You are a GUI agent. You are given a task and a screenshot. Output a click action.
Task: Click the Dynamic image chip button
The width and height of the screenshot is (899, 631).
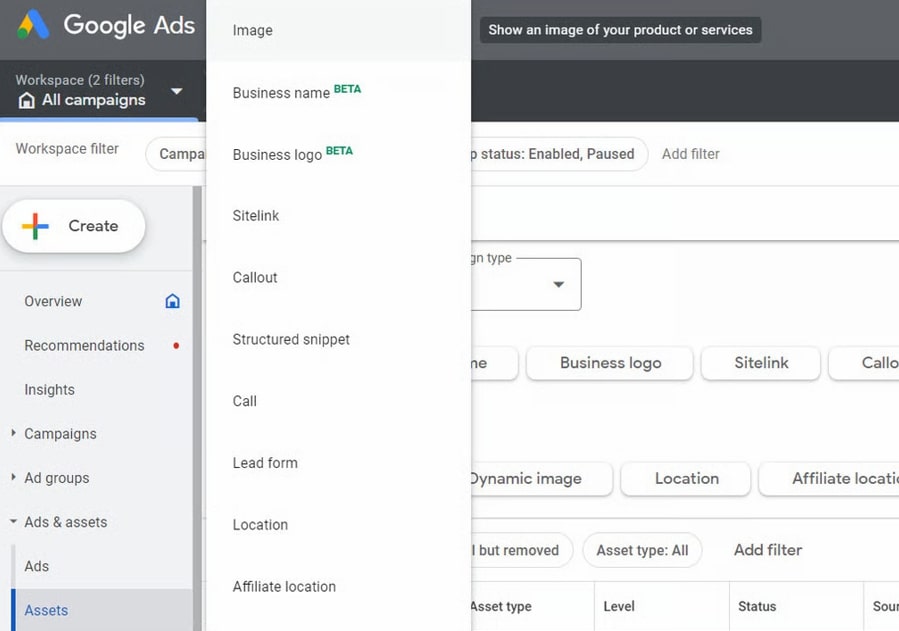[x=541, y=479]
